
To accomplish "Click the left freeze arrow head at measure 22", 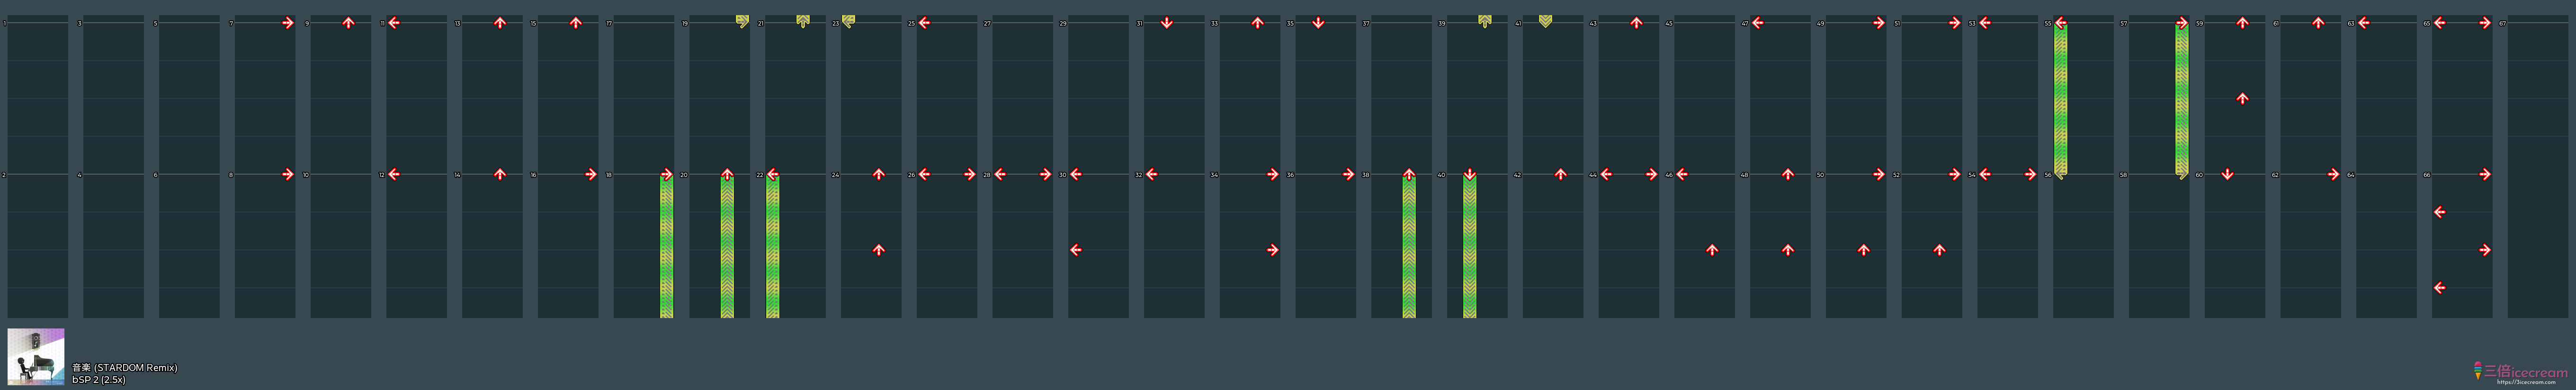I will pyautogui.click(x=773, y=175).
